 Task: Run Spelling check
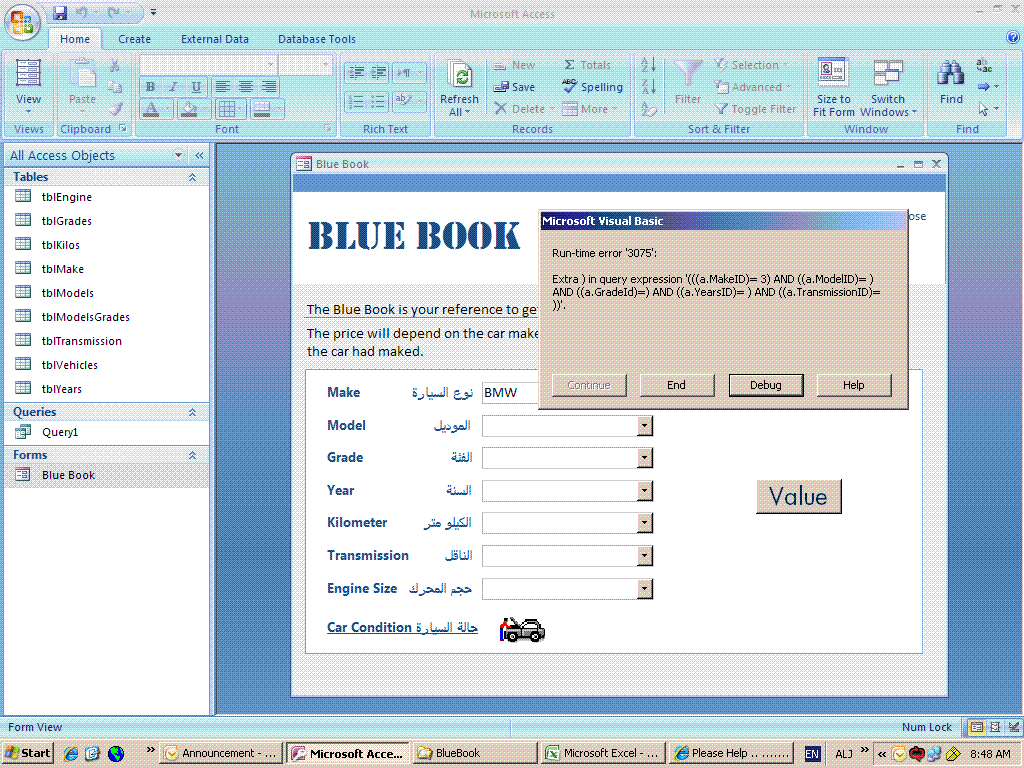coord(592,87)
